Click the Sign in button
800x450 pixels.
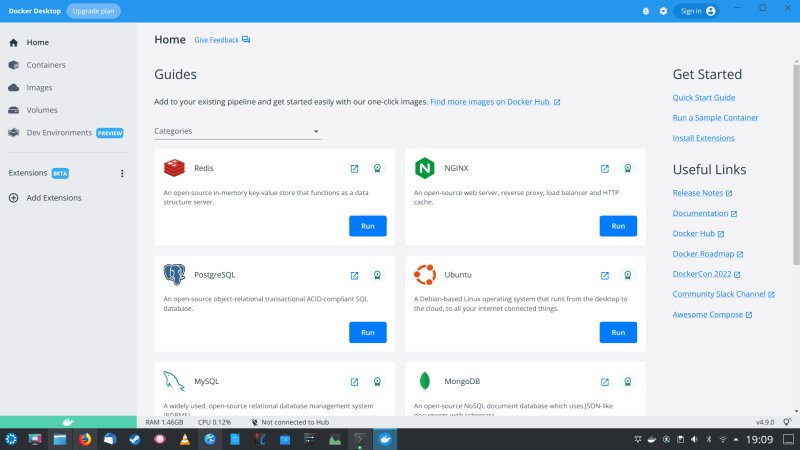pyautogui.click(x=697, y=11)
